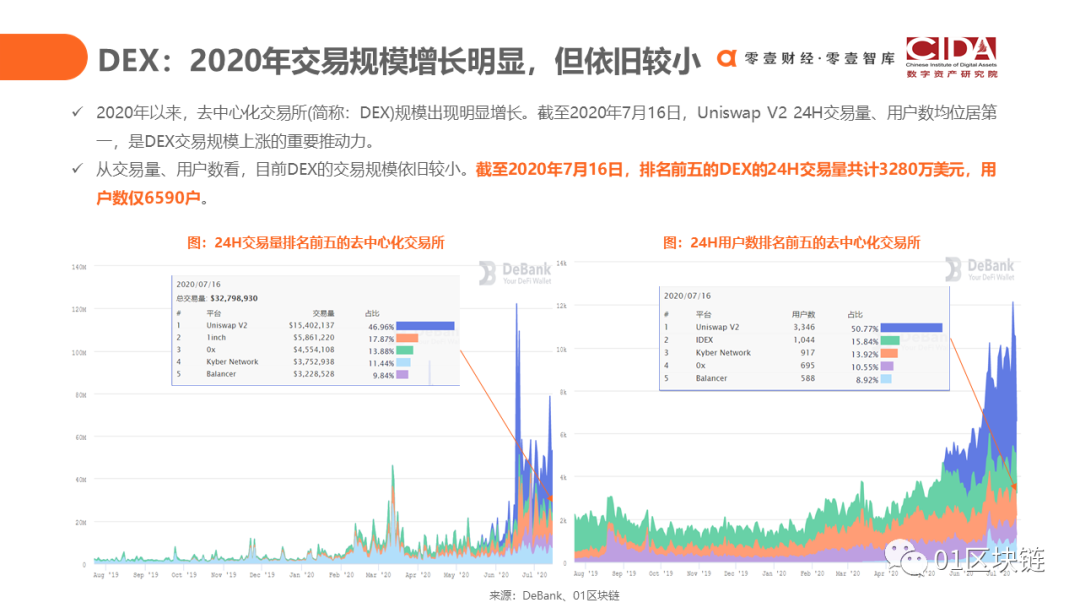Click the 140M label on the volume chart axis
The image size is (1080, 608).
(x=79, y=266)
